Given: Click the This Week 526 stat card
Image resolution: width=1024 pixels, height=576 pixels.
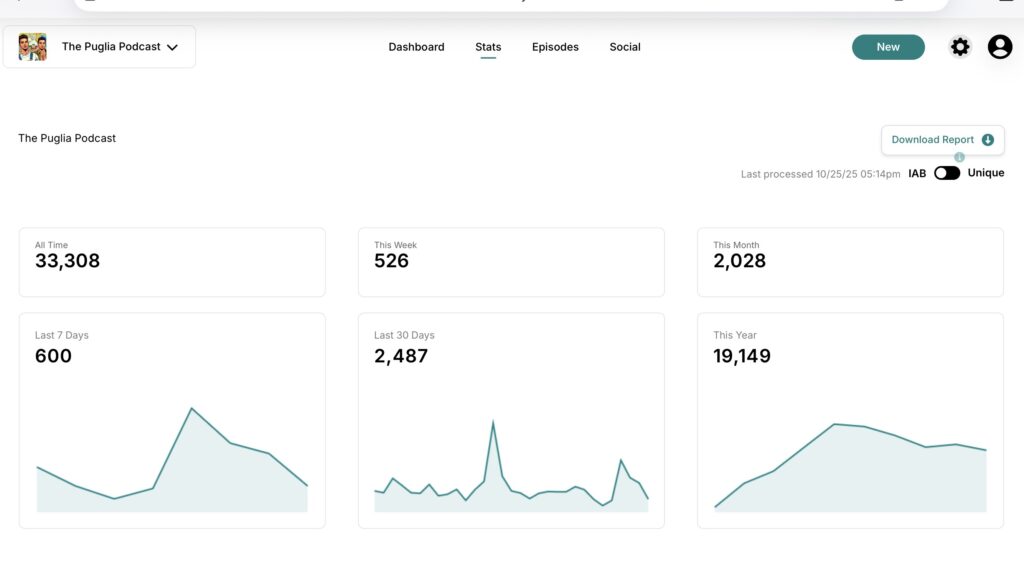Looking at the screenshot, I should click(x=511, y=262).
